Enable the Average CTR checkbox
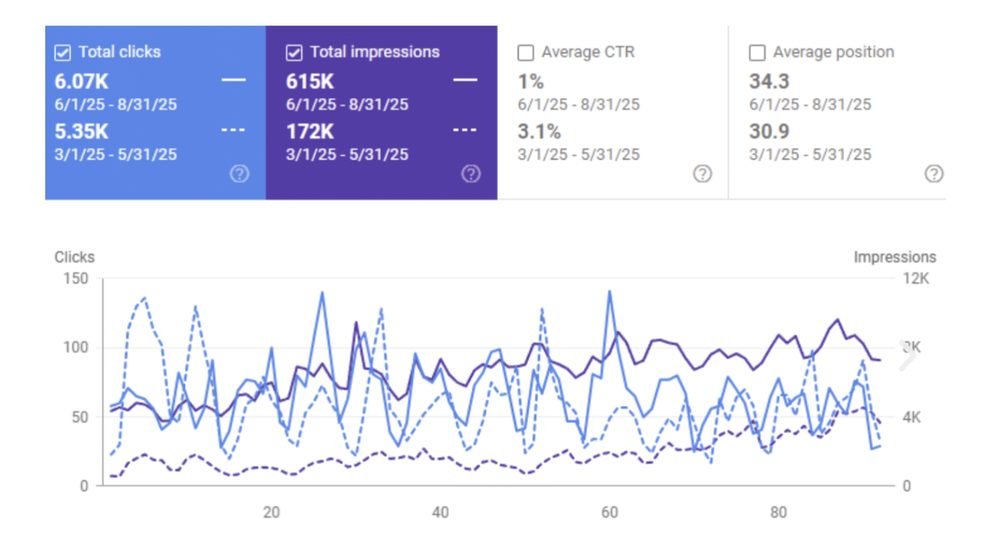The width and height of the screenshot is (1000, 555). [x=526, y=52]
